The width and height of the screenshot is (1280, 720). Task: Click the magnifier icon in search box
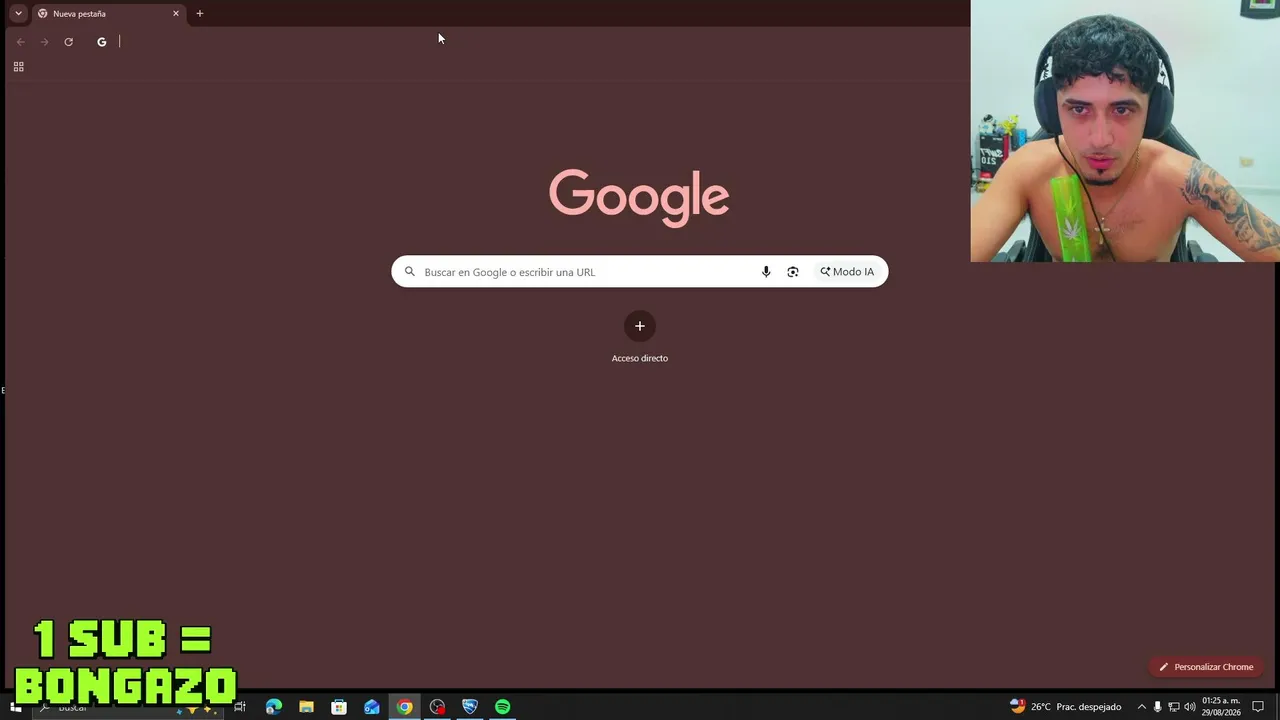(x=409, y=272)
